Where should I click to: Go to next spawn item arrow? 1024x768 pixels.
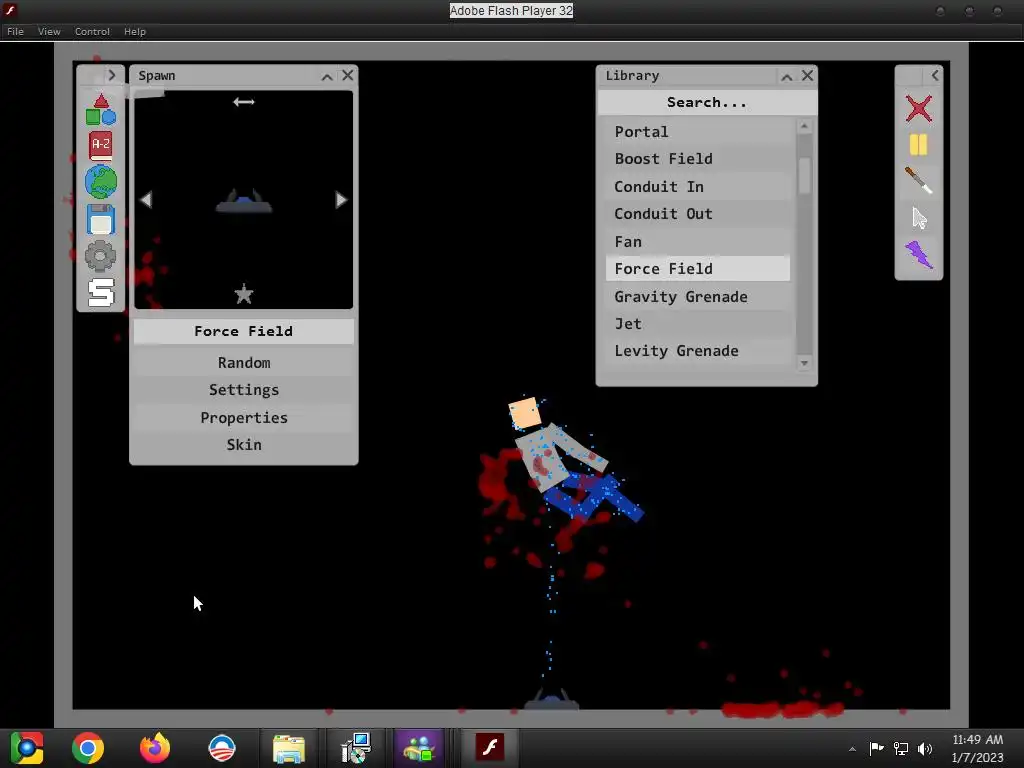[x=340, y=200]
